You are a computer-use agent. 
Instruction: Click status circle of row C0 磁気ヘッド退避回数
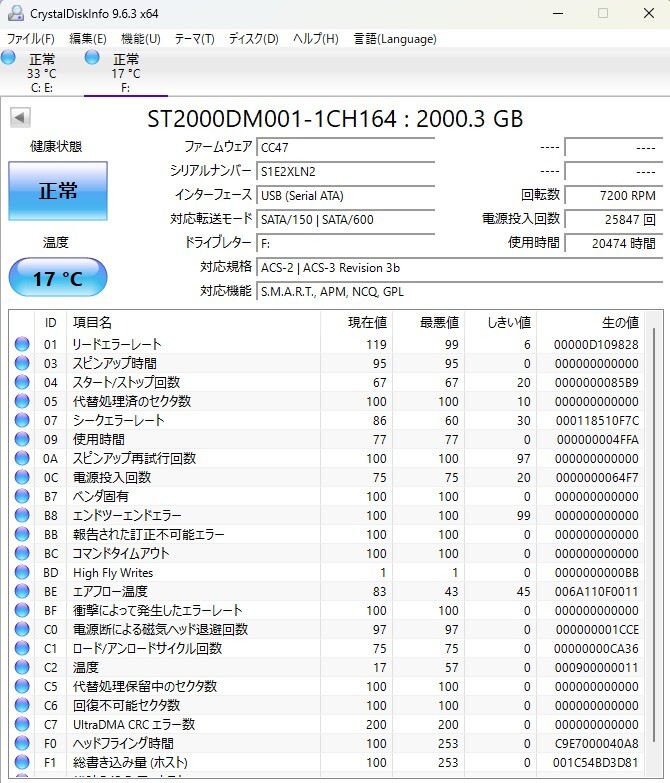22,629
